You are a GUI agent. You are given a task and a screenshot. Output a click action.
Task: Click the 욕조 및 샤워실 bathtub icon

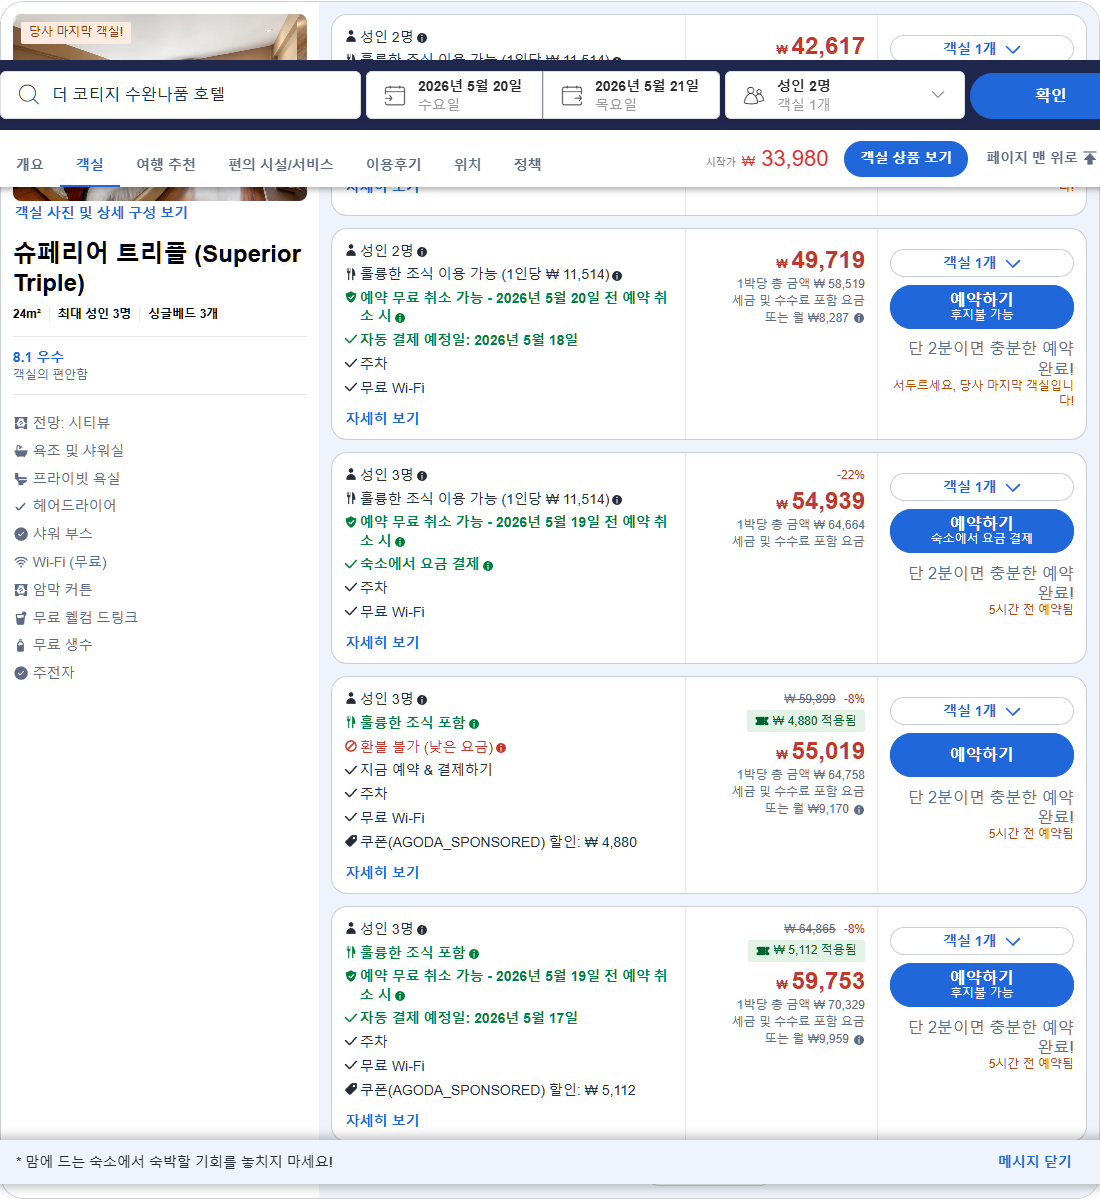(x=21, y=451)
